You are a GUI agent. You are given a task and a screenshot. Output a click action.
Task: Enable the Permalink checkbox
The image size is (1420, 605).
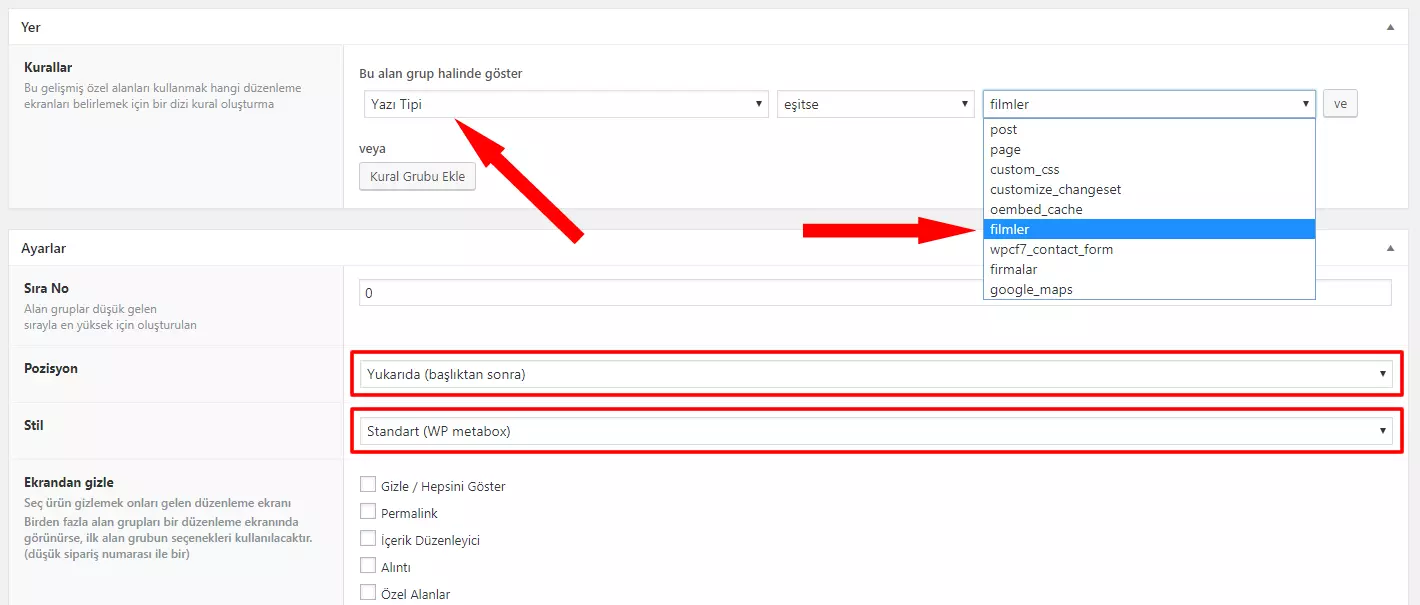click(368, 512)
